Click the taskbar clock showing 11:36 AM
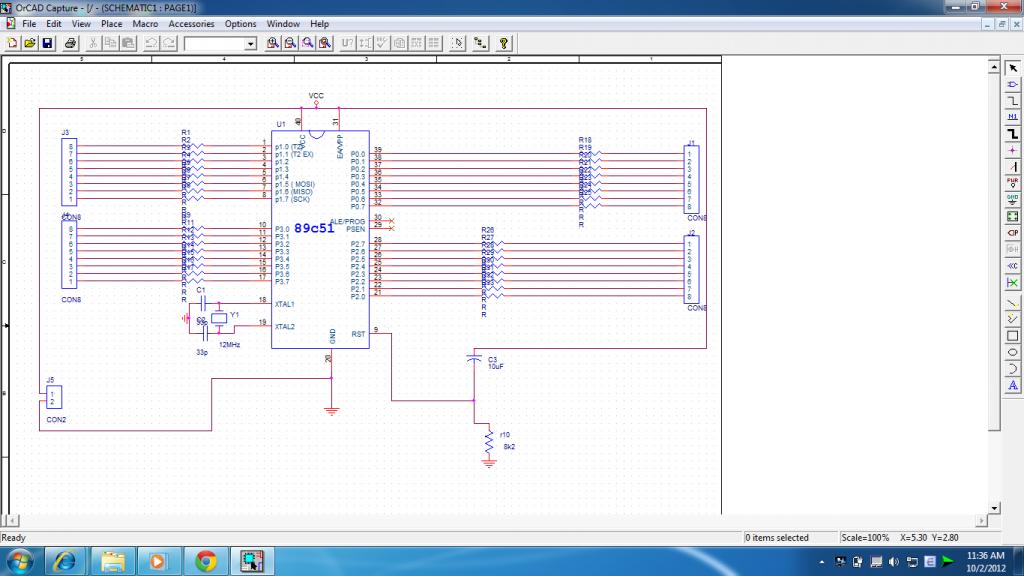This screenshot has width=1024, height=576. [x=986, y=560]
